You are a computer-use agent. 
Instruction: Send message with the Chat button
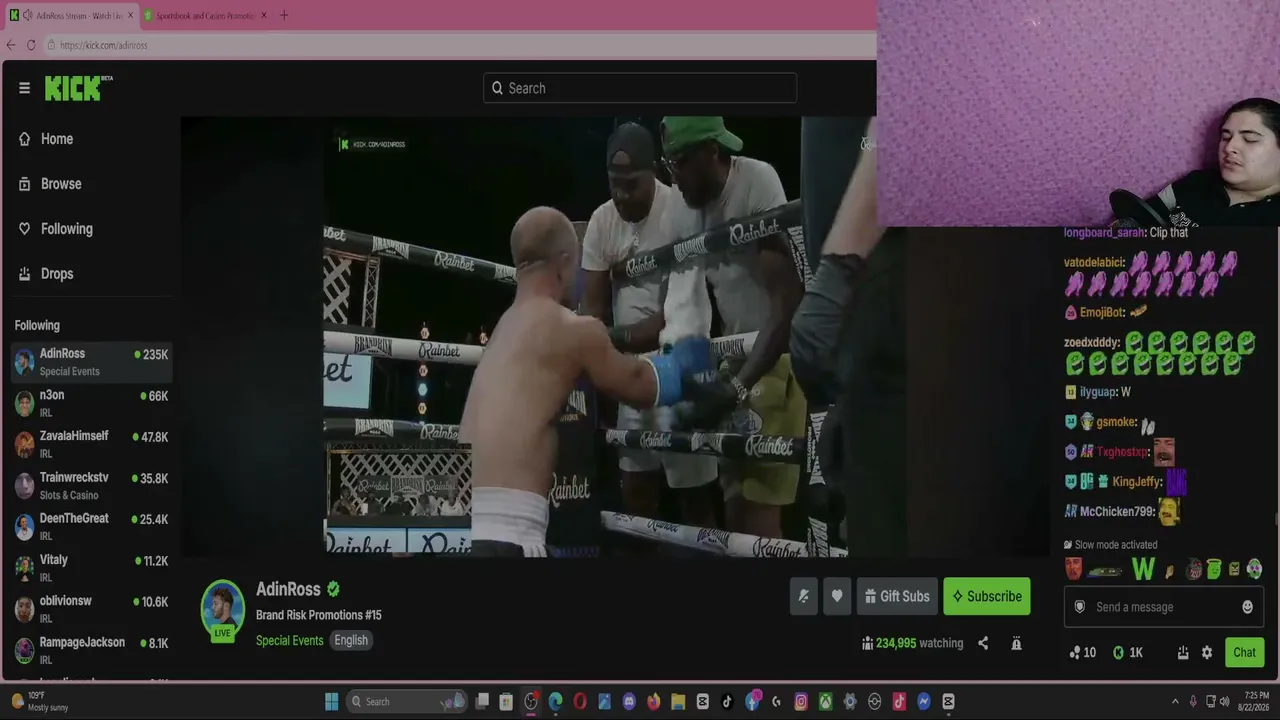tap(1244, 652)
